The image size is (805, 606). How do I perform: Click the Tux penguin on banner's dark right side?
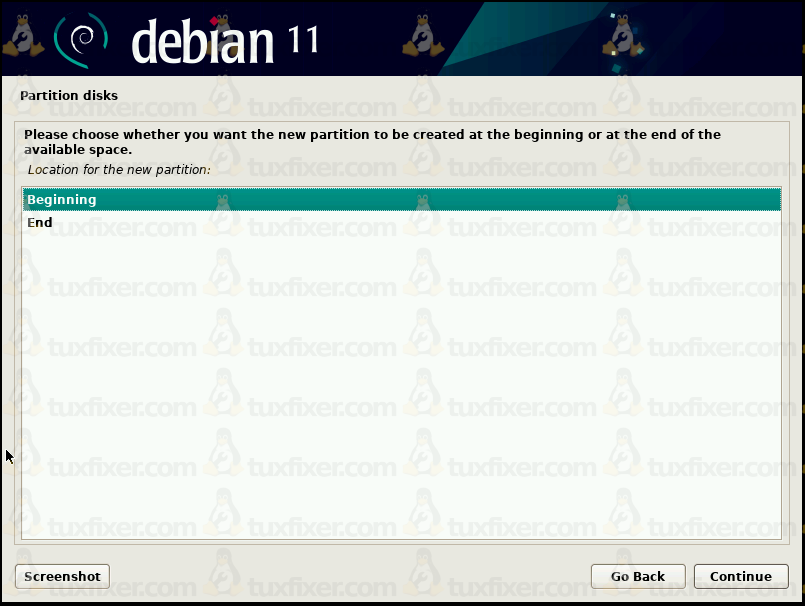622,35
